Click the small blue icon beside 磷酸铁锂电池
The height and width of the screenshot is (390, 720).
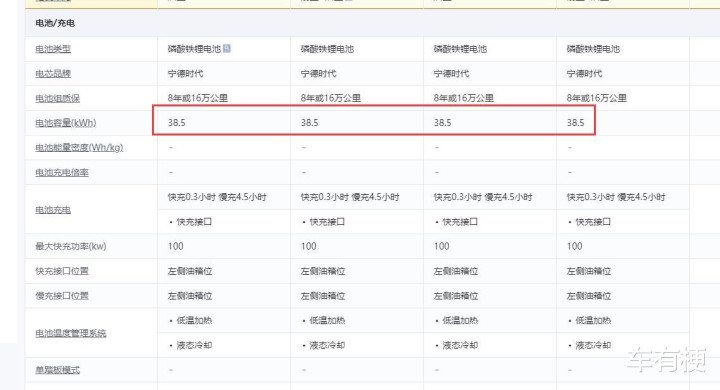226,48
